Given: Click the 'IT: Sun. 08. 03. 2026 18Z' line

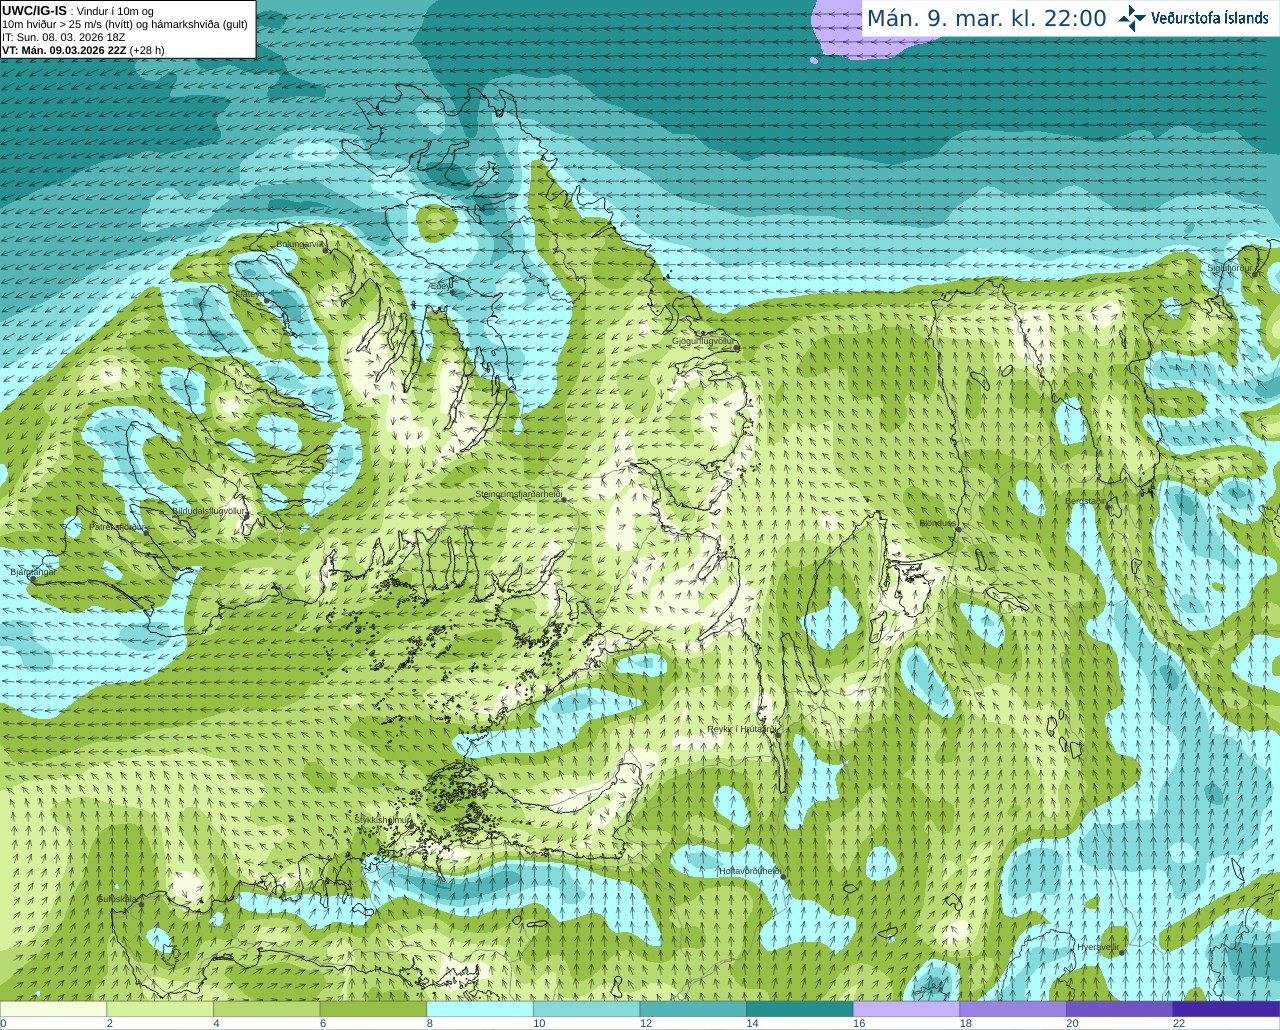Looking at the screenshot, I should tap(64, 37).
